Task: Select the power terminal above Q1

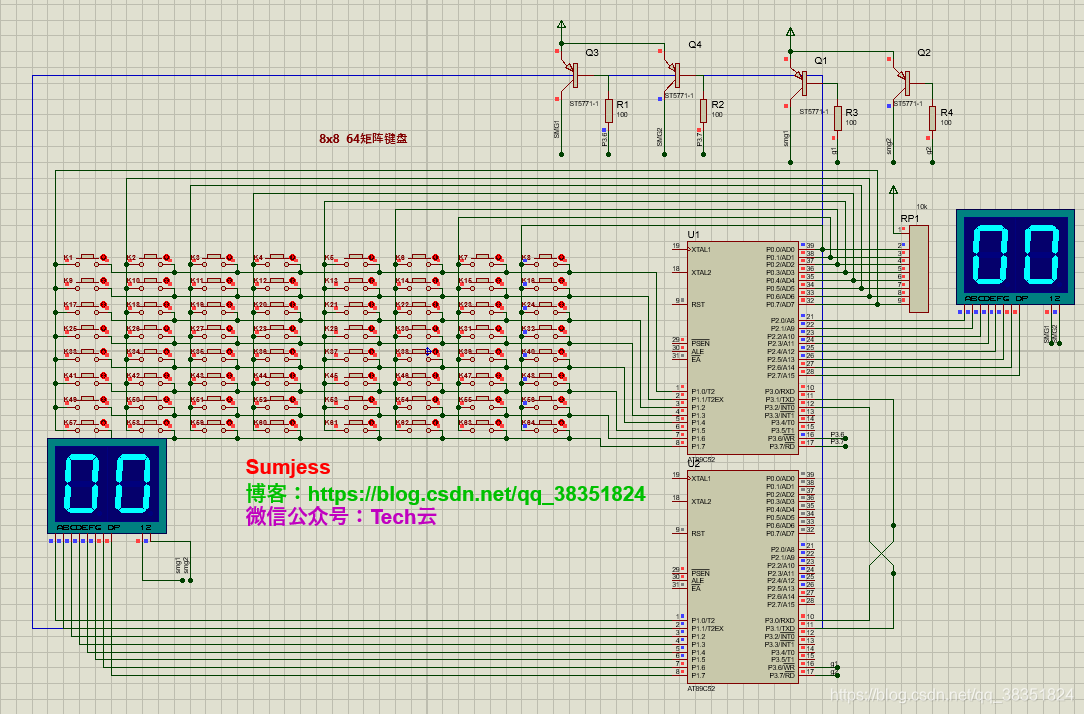Action: pyautogui.click(x=790, y=32)
